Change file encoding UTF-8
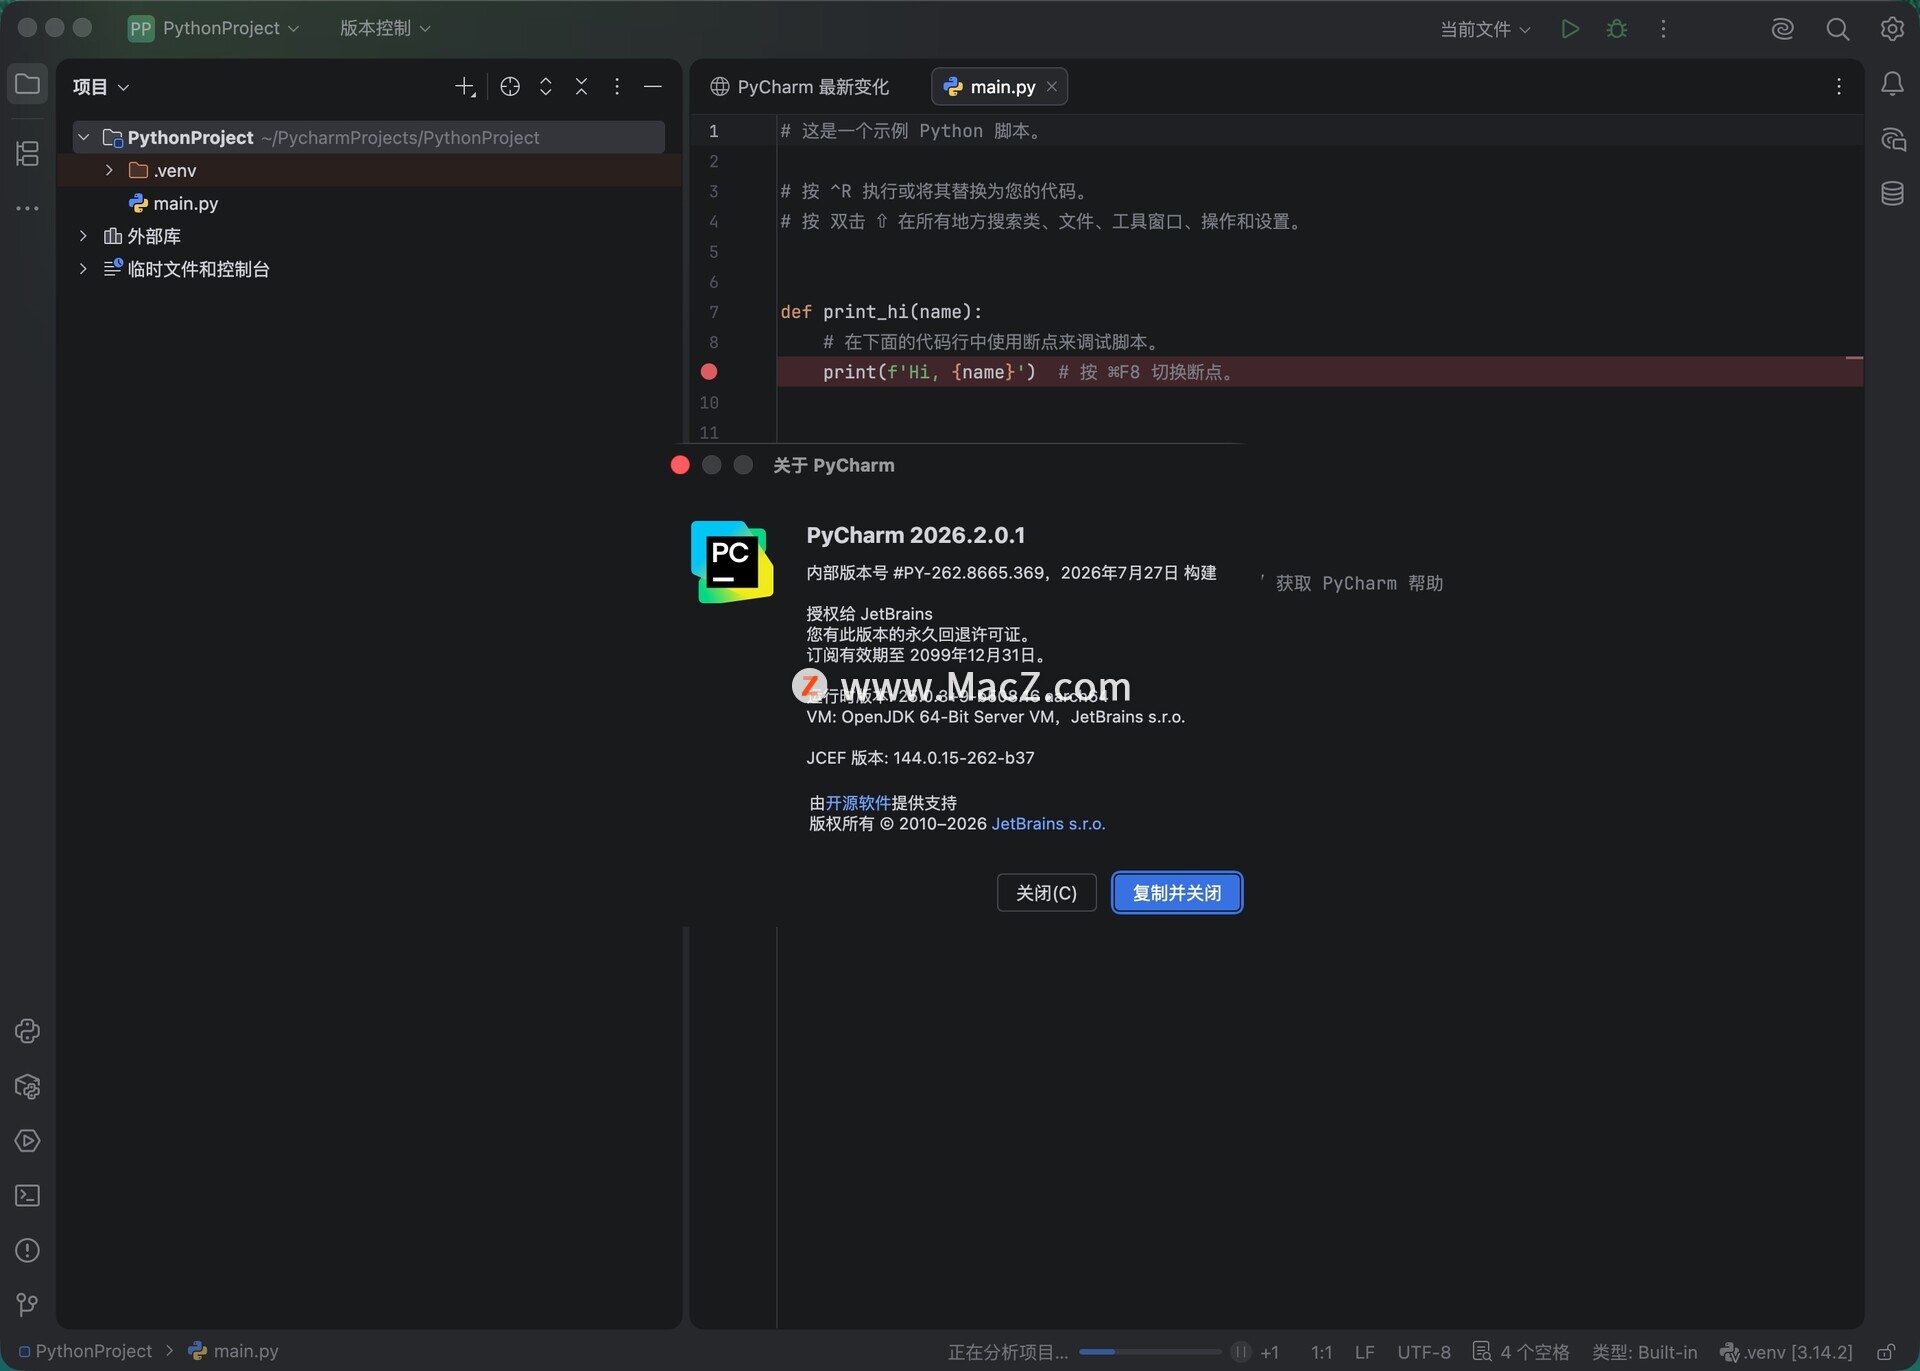 (1424, 1352)
